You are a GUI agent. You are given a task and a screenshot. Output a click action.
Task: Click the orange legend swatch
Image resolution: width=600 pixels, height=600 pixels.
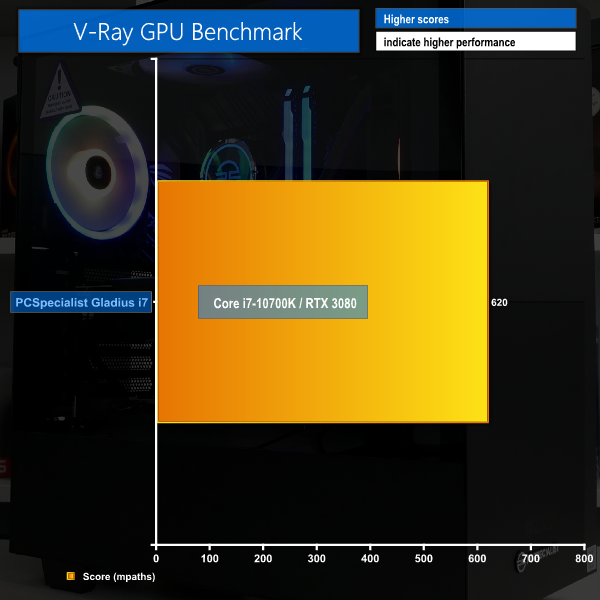70,576
